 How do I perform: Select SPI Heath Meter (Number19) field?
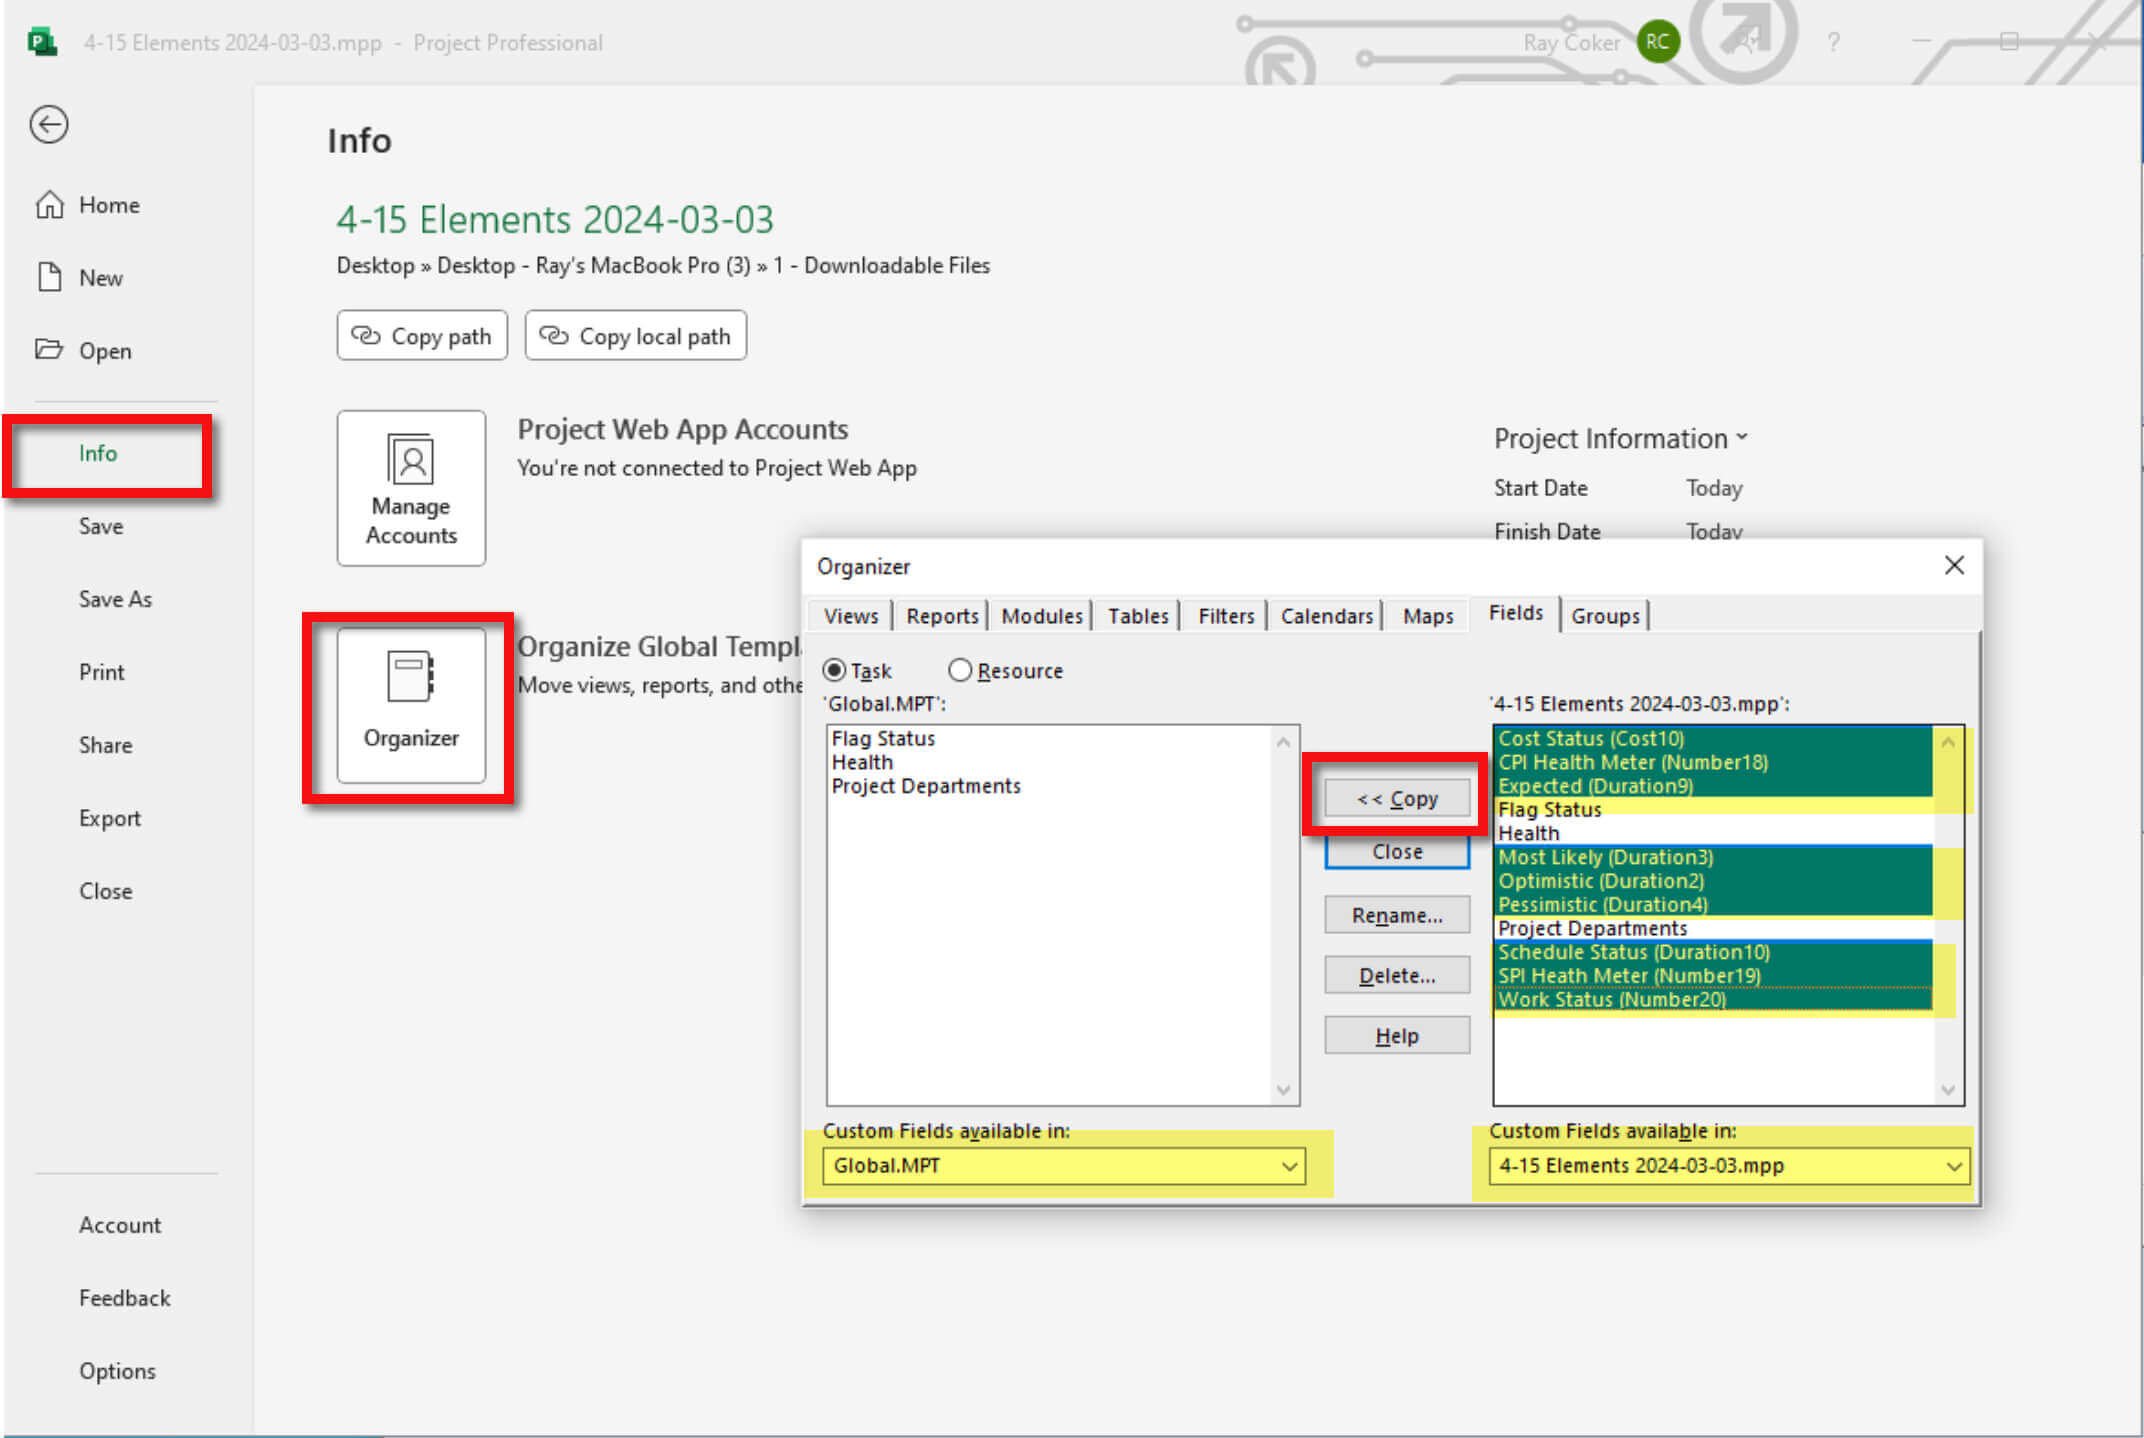coord(1714,976)
